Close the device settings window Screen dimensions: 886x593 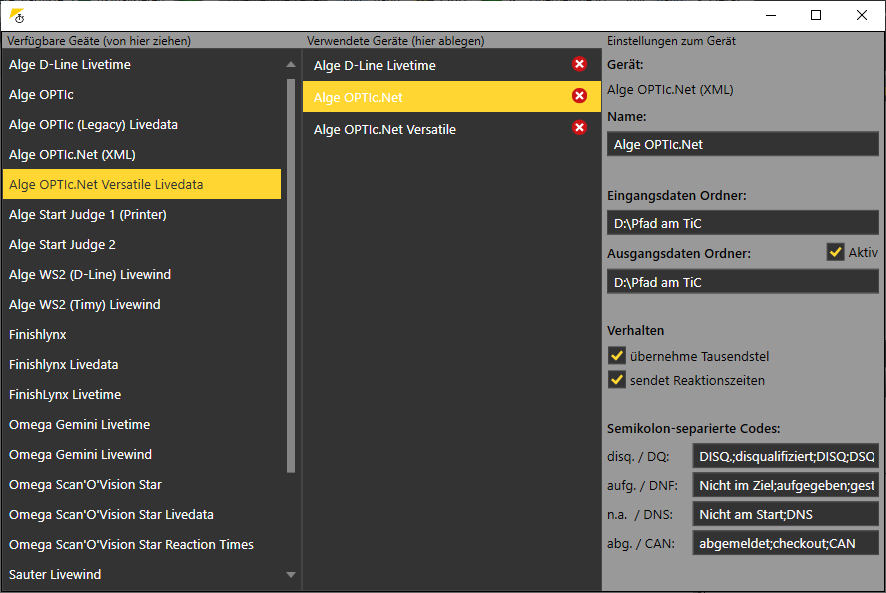(x=862, y=15)
